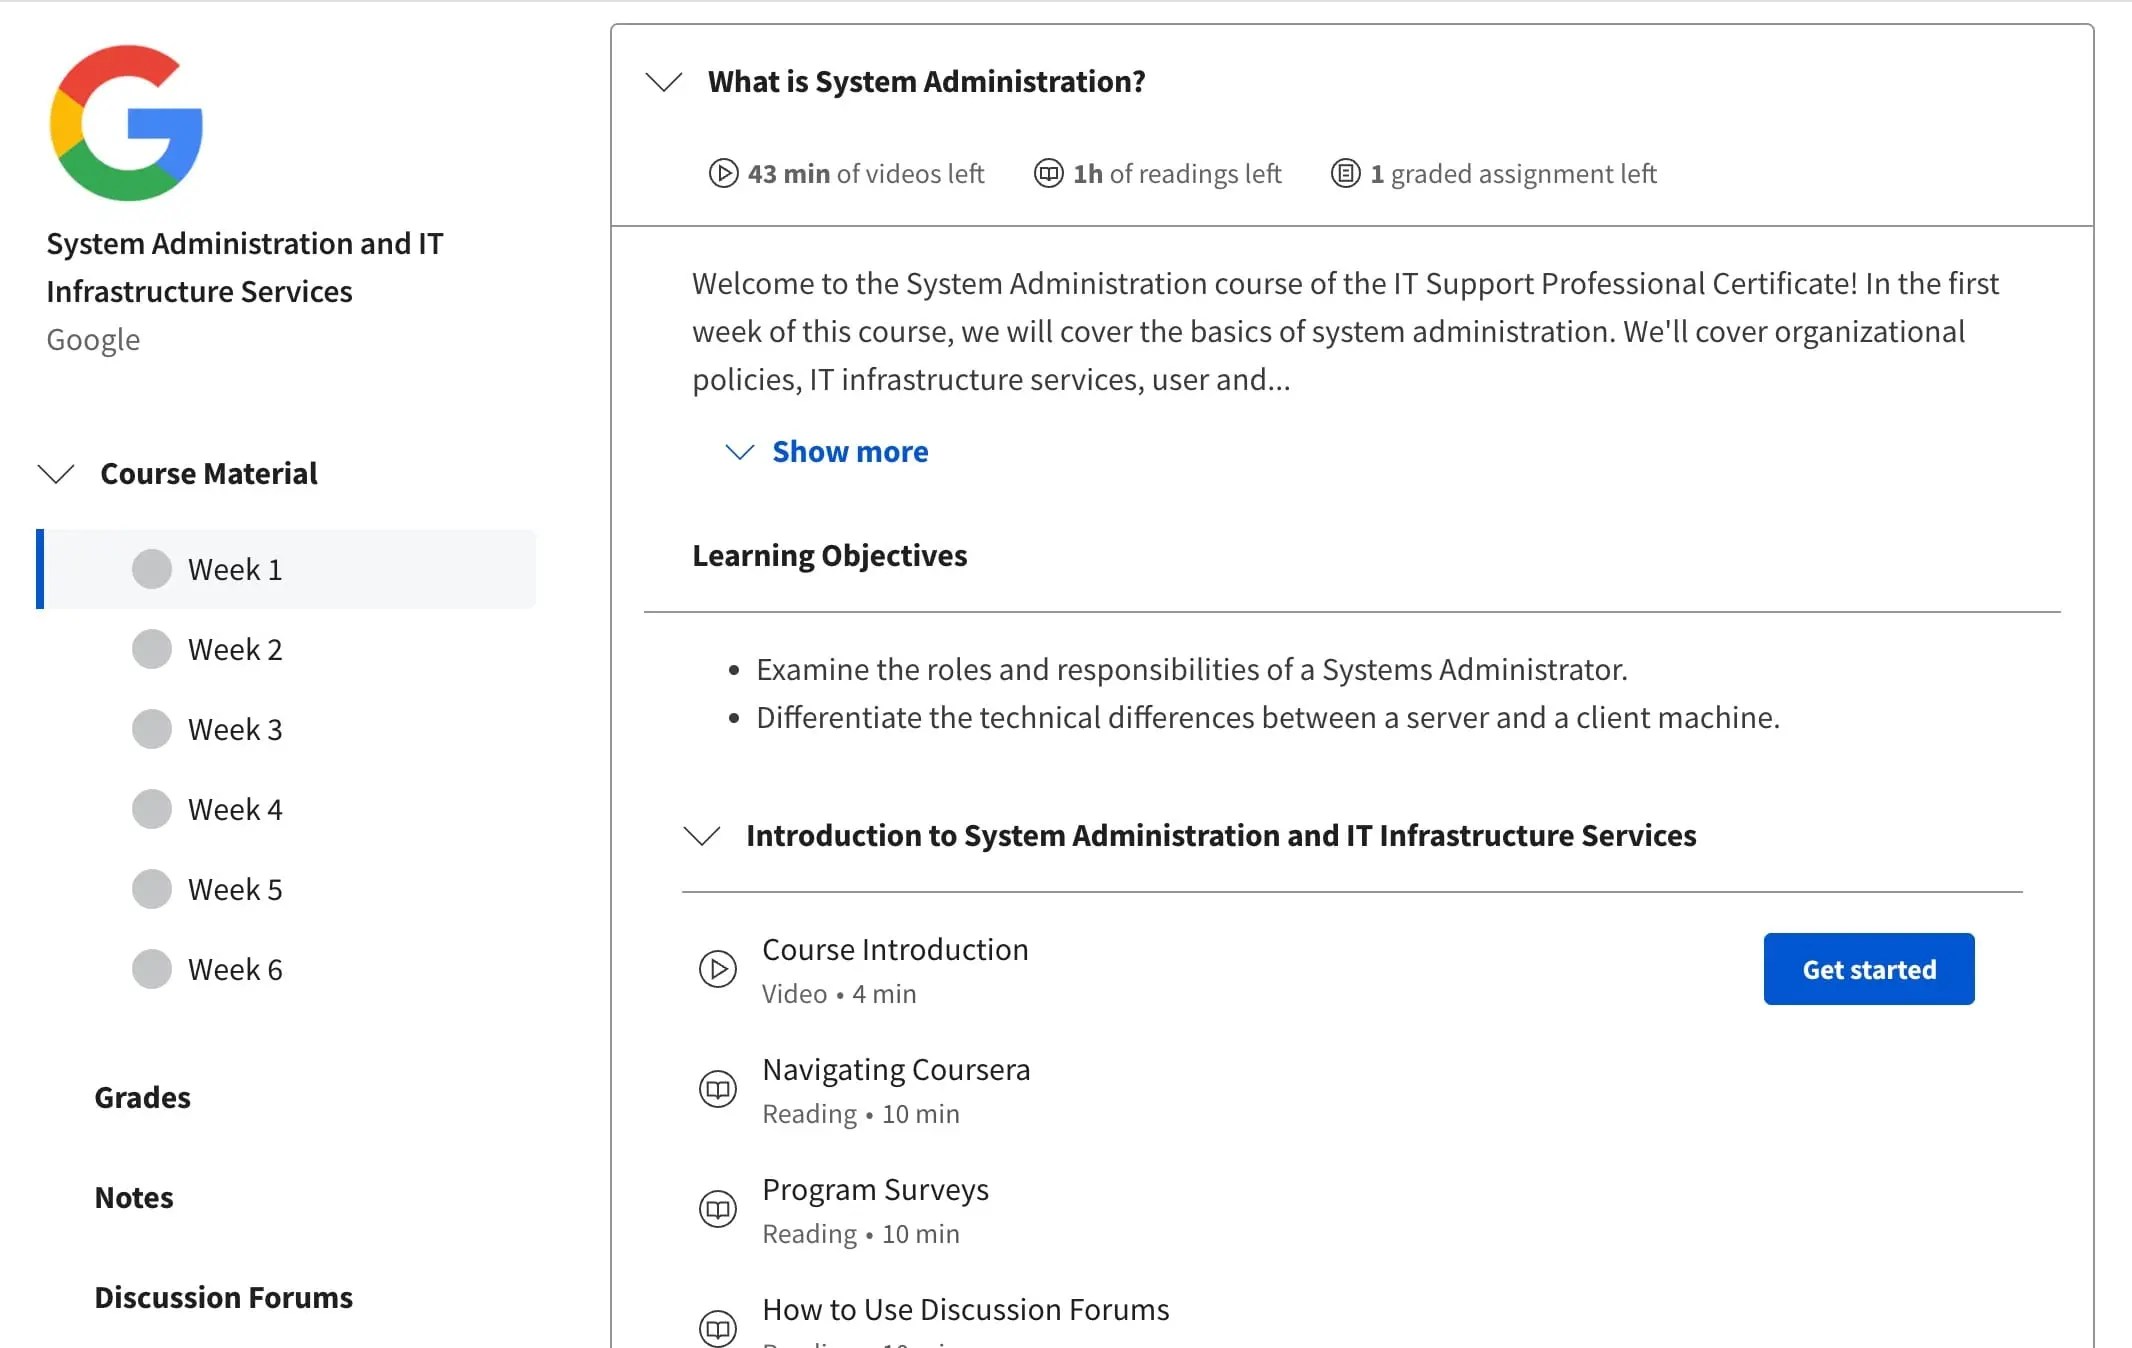Click the reading icon beside Program Surveys
Image resolution: width=2132 pixels, height=1348 pixels.
[x=717, y=1209]
